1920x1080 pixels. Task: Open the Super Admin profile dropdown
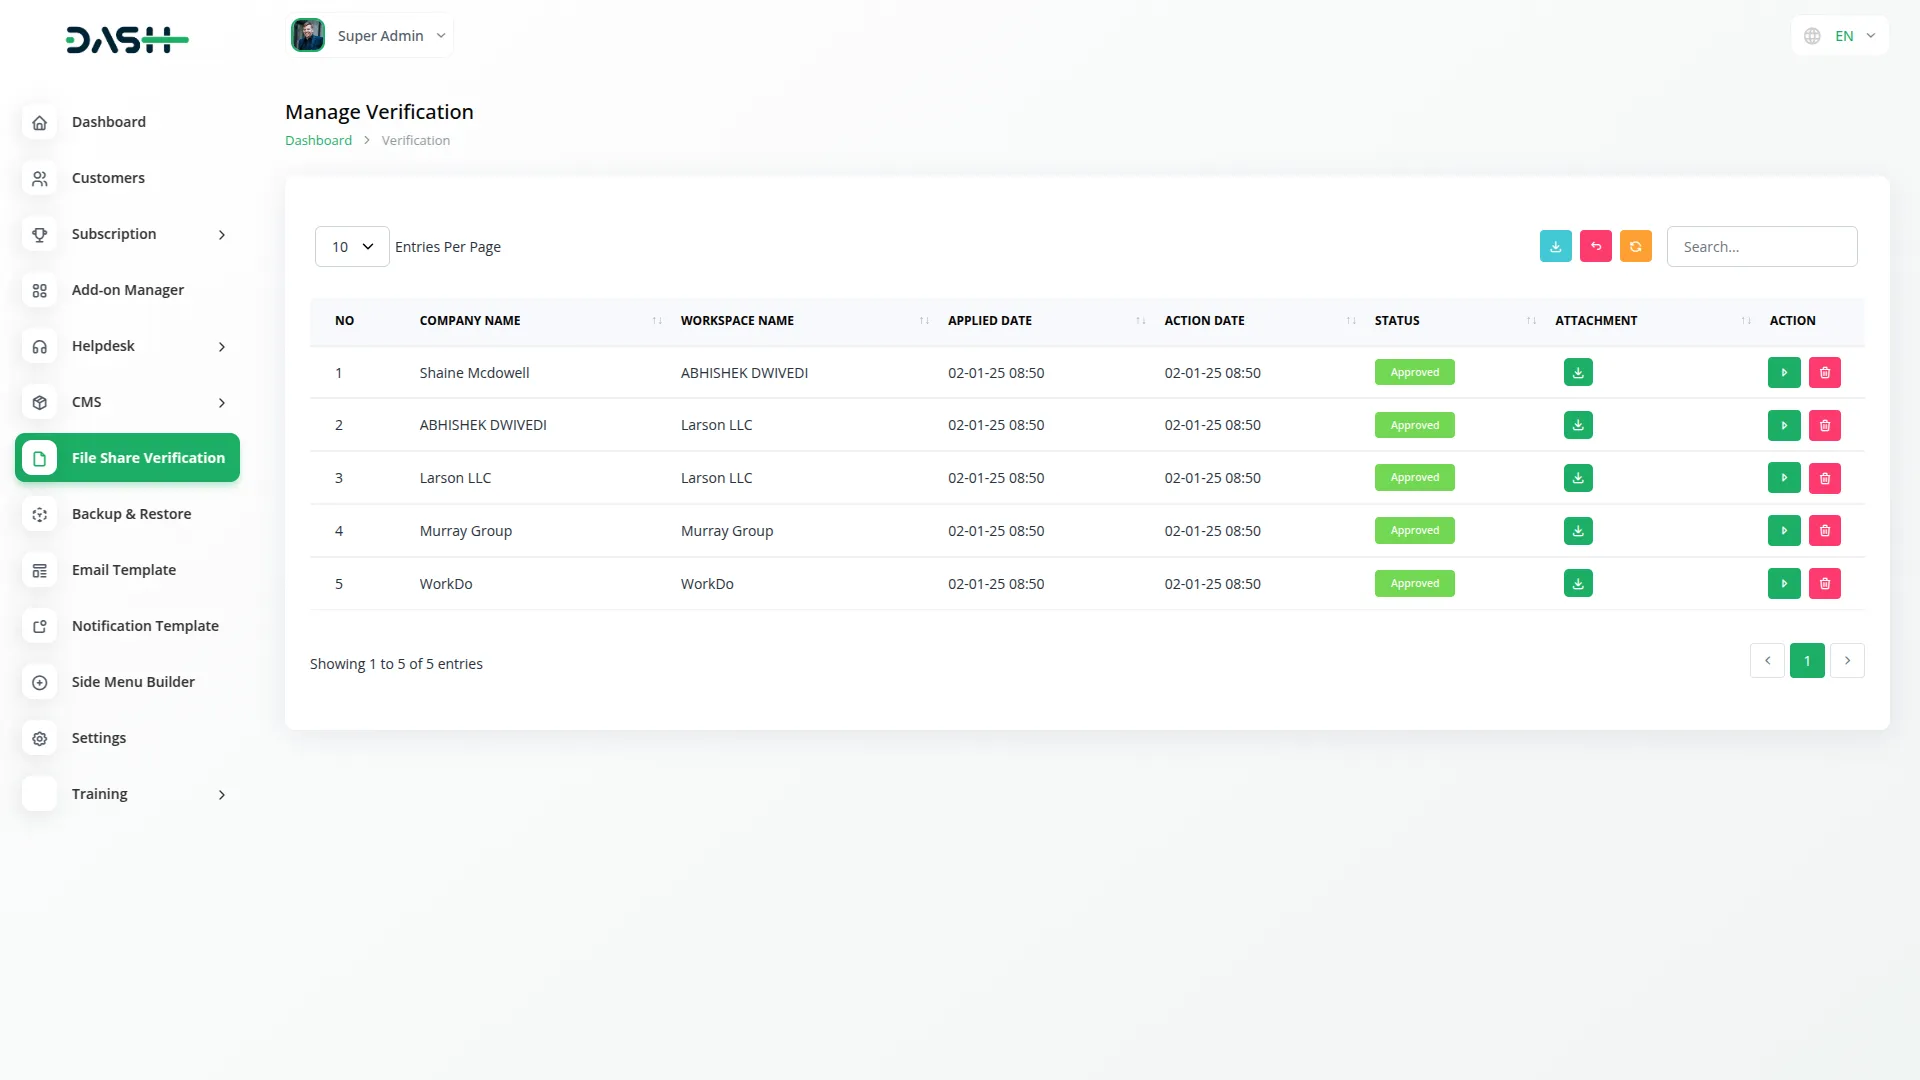coord(370,35)
